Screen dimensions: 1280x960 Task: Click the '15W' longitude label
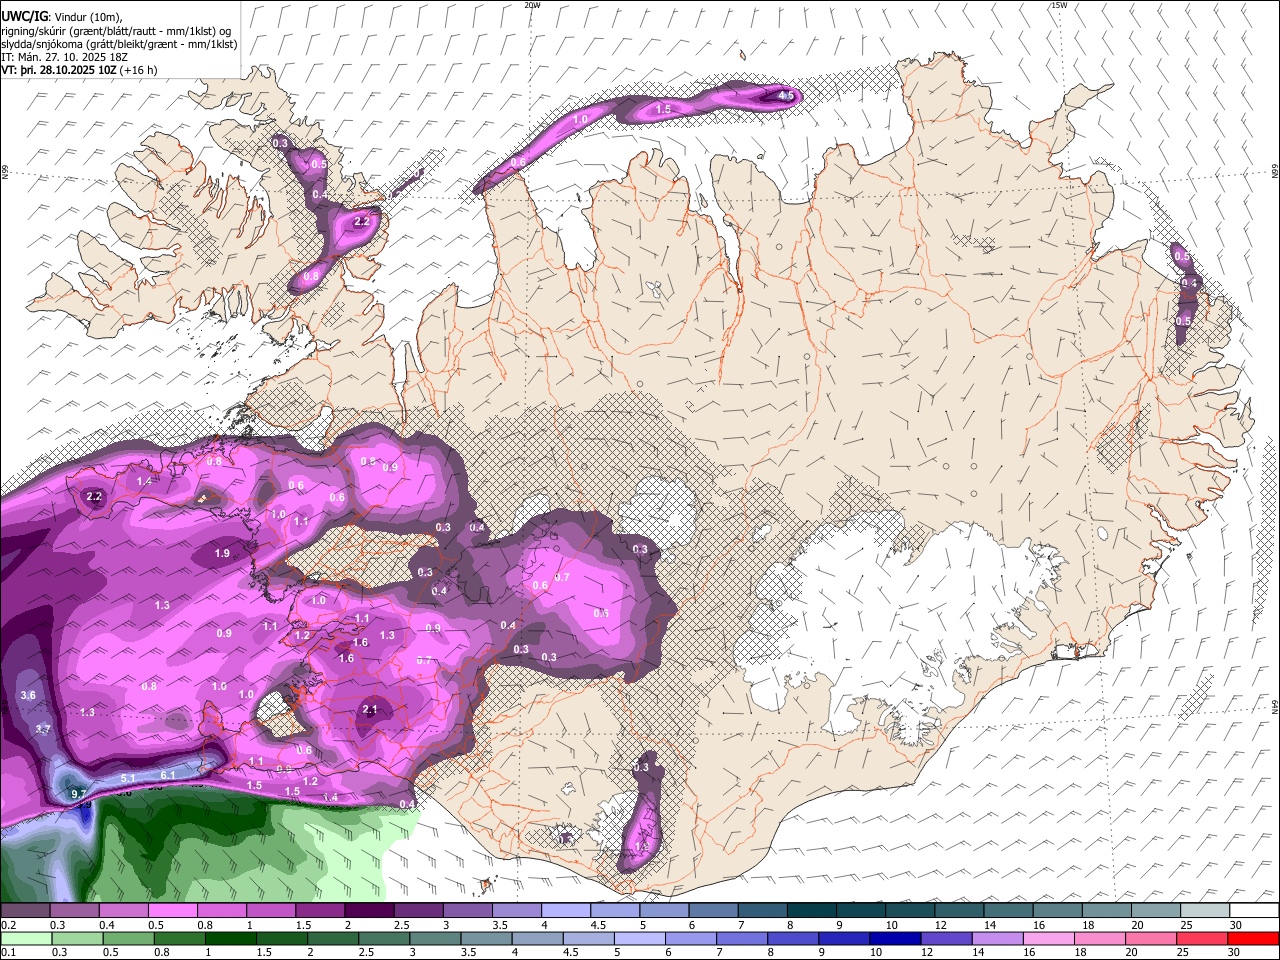tap(1059, 5)
